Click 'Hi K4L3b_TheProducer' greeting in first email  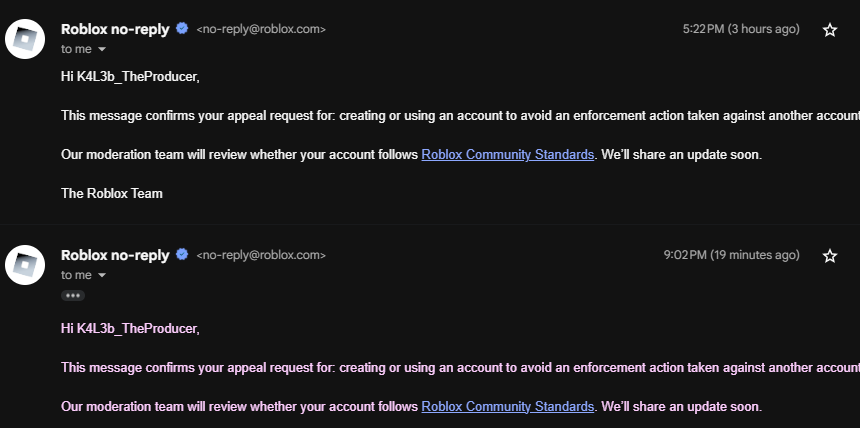point(130,77)
